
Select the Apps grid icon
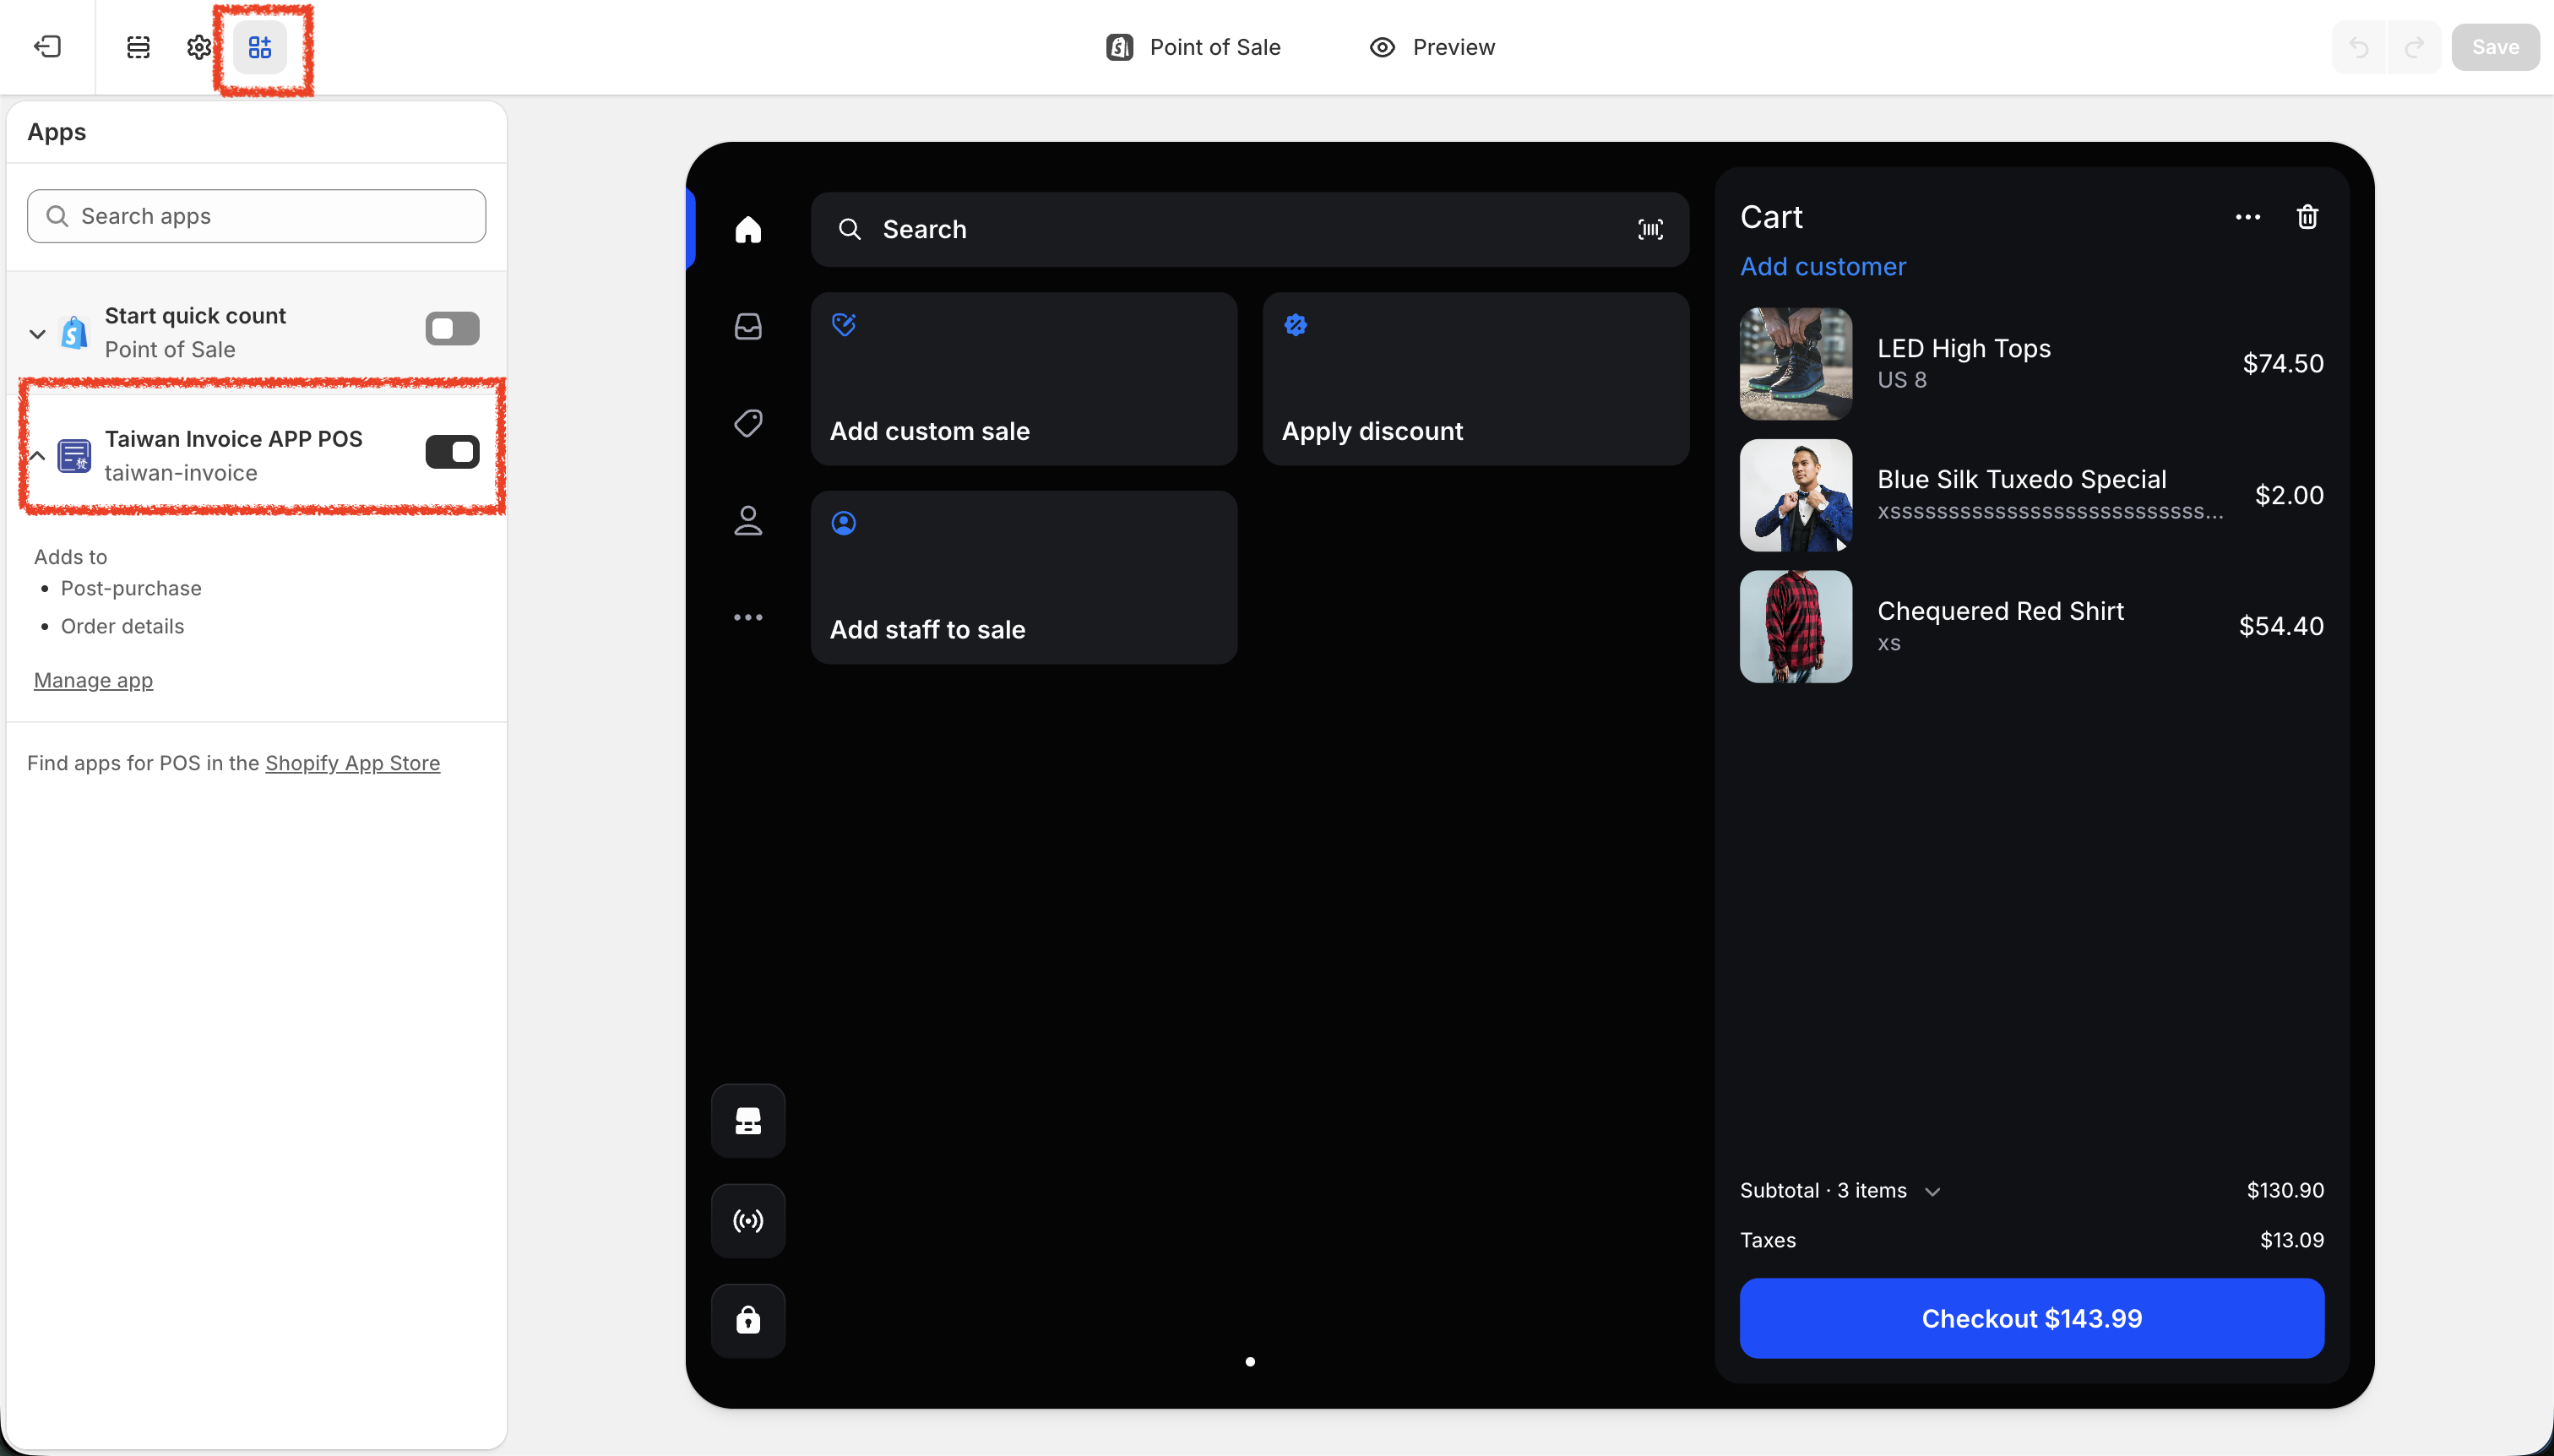pyautogui.click(x=260, y=47)
